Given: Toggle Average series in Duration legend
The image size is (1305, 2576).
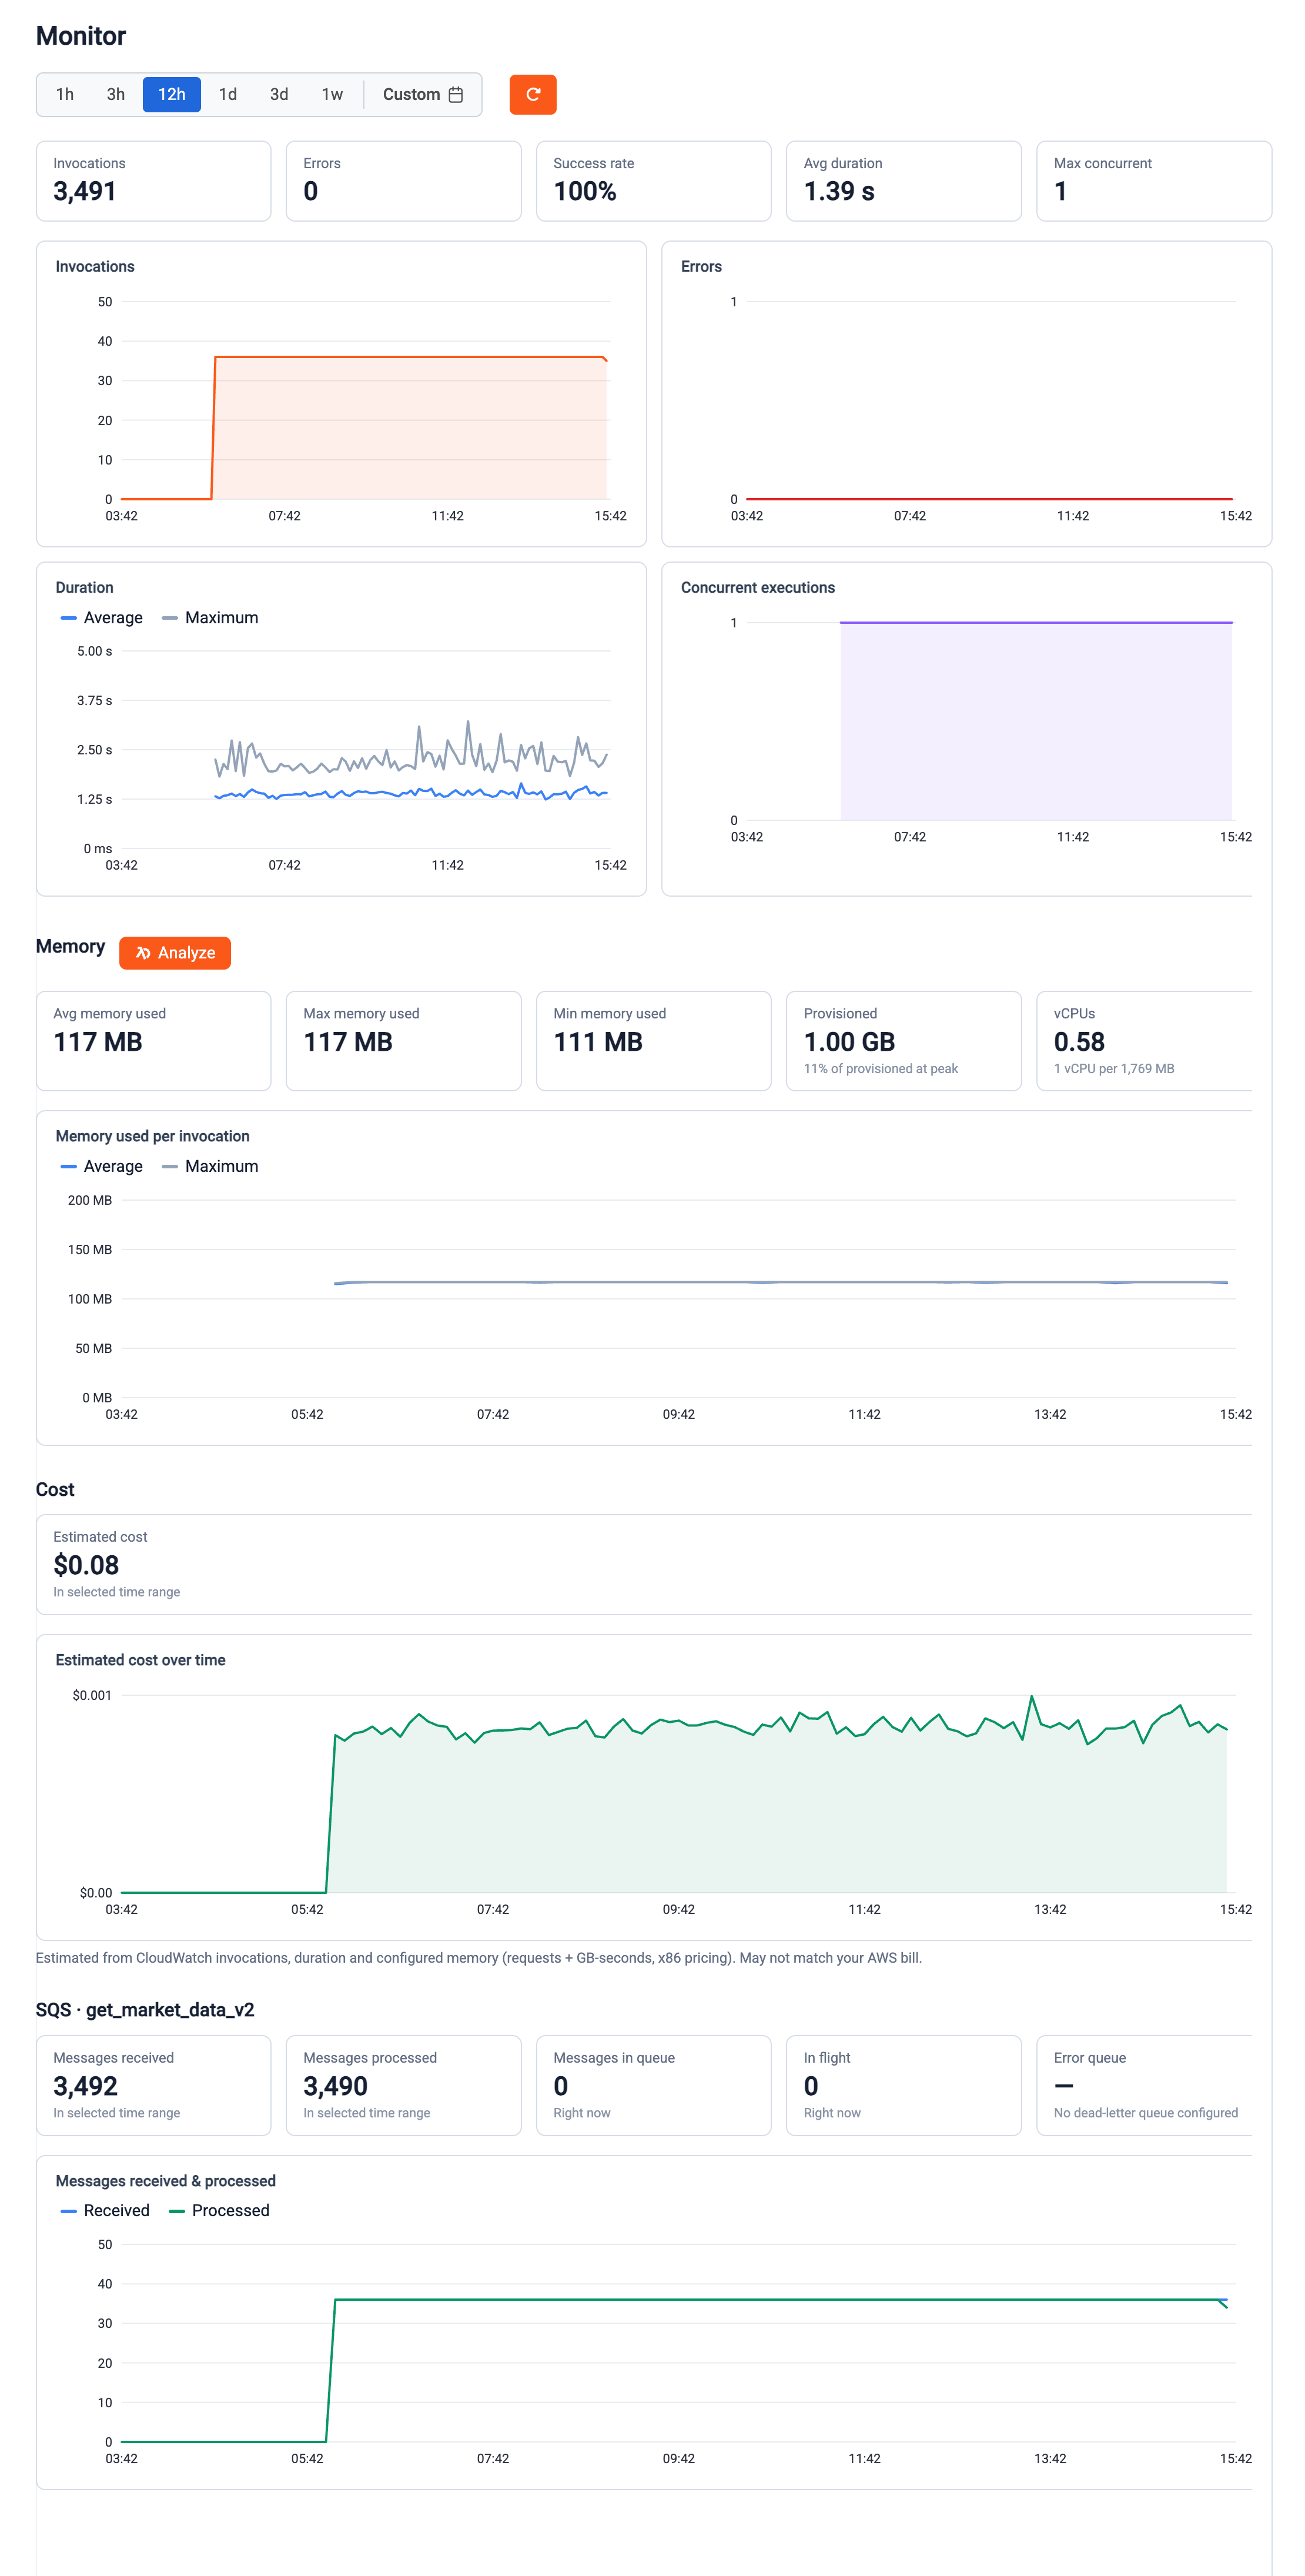Looking at the screenshot, I should pos(101,618).
